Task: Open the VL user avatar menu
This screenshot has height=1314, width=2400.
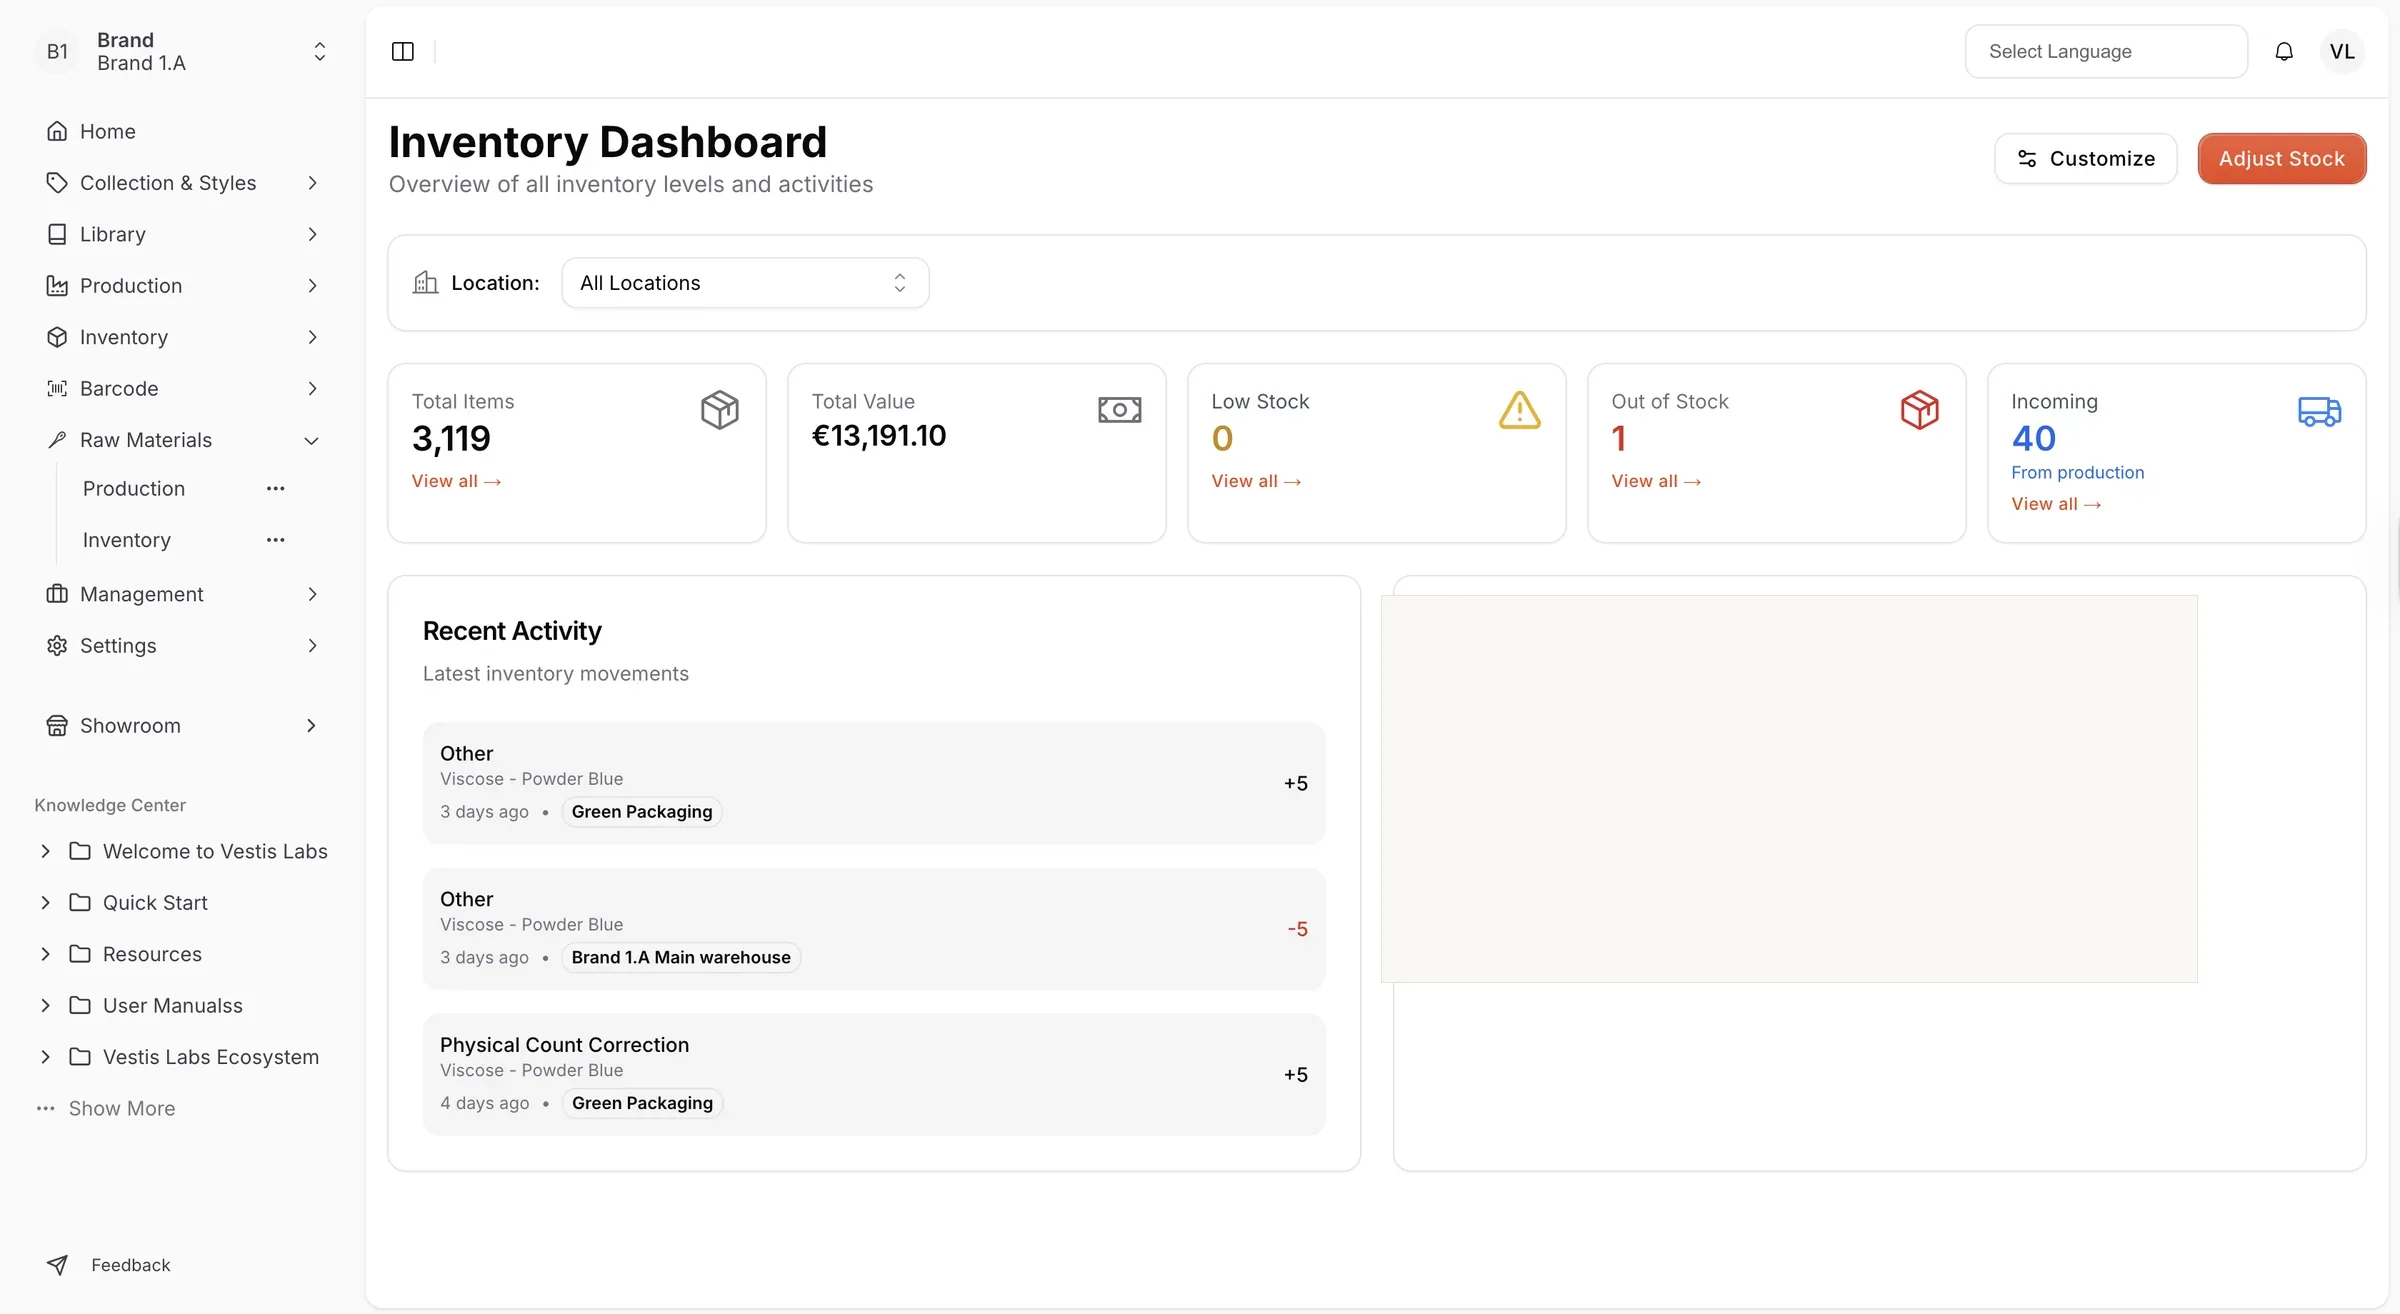Action: point(2342,51)
